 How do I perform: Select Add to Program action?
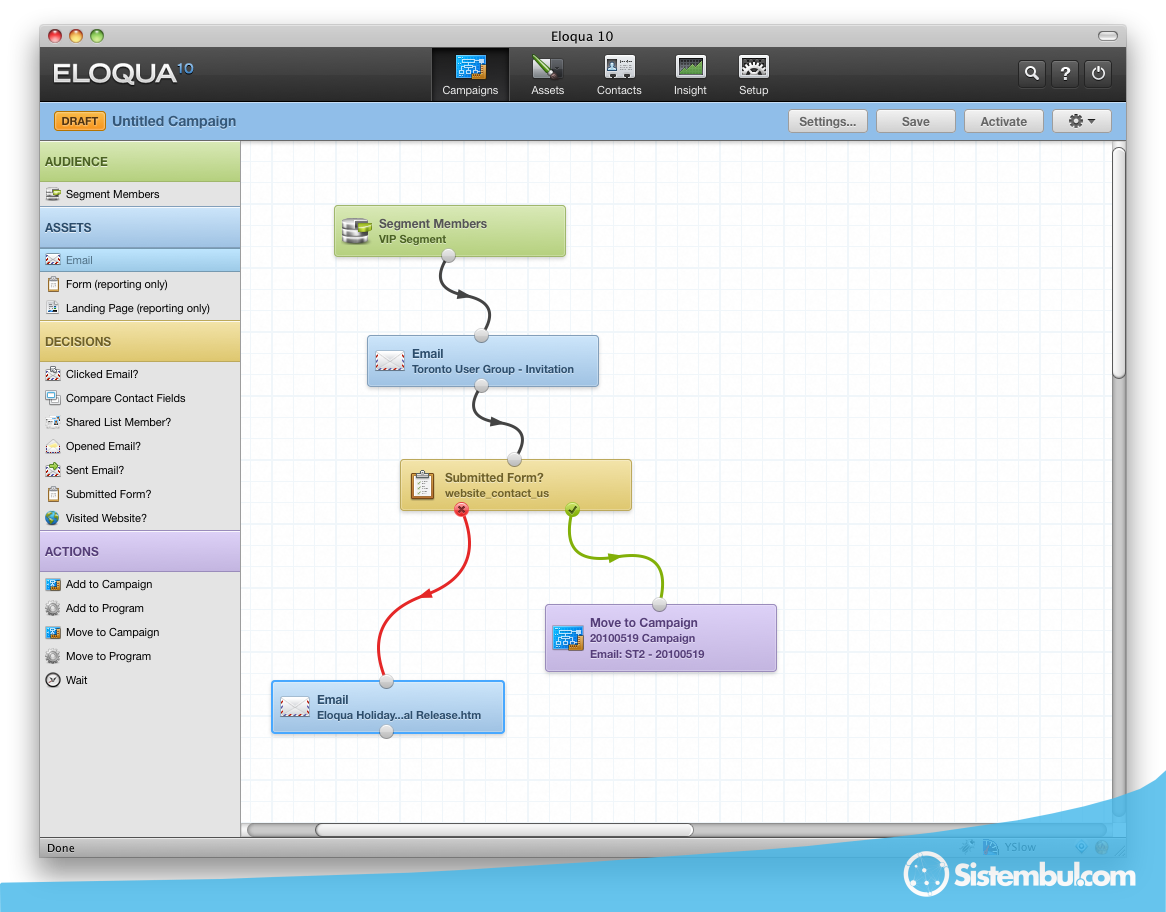click(x=140, y=608)
